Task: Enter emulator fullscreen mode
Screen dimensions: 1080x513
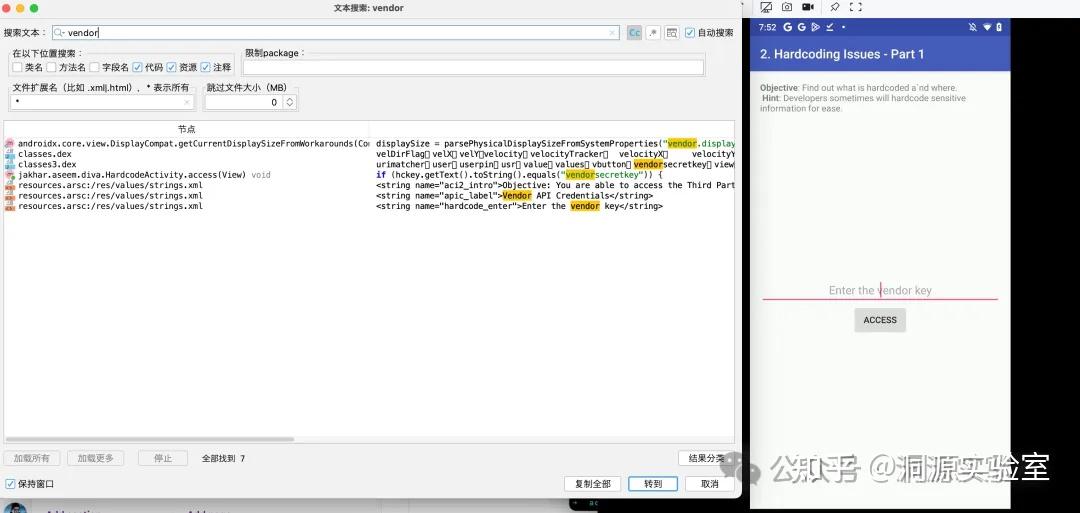Action: click(x=856, y=7)
